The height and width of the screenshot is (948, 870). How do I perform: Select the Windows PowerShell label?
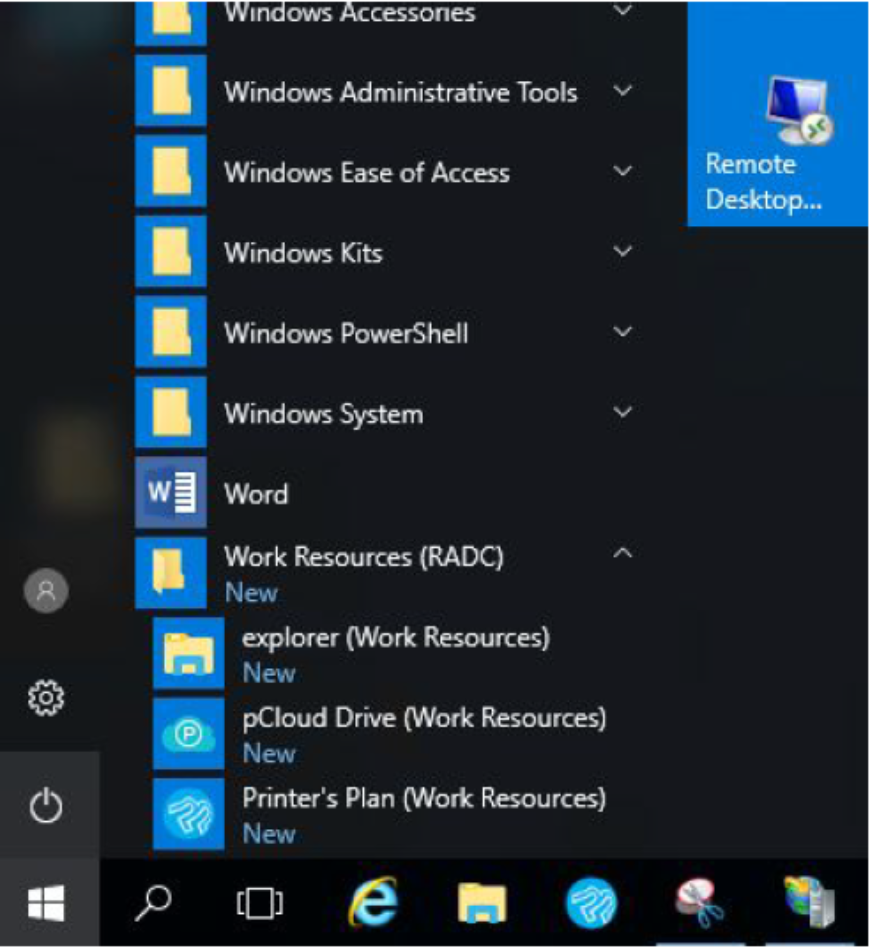[346, 334]
